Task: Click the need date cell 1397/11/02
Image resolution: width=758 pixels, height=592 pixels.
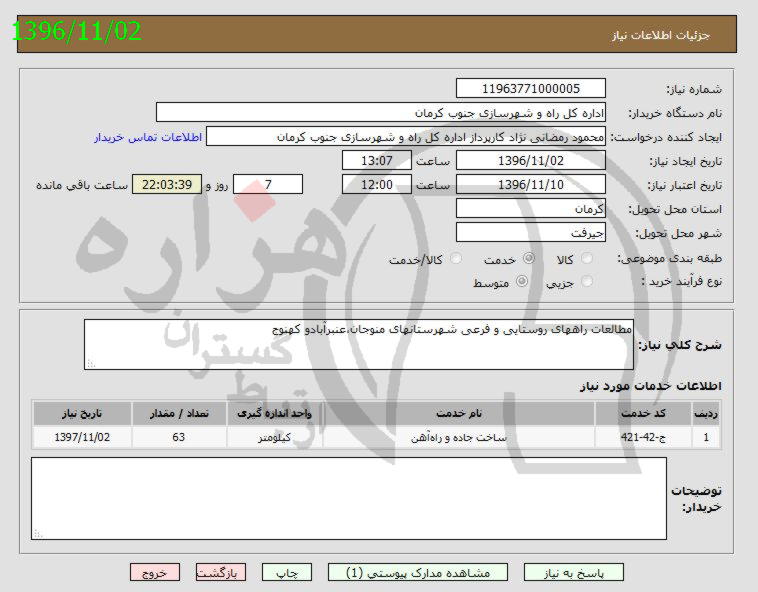Action: pos(82,437)
